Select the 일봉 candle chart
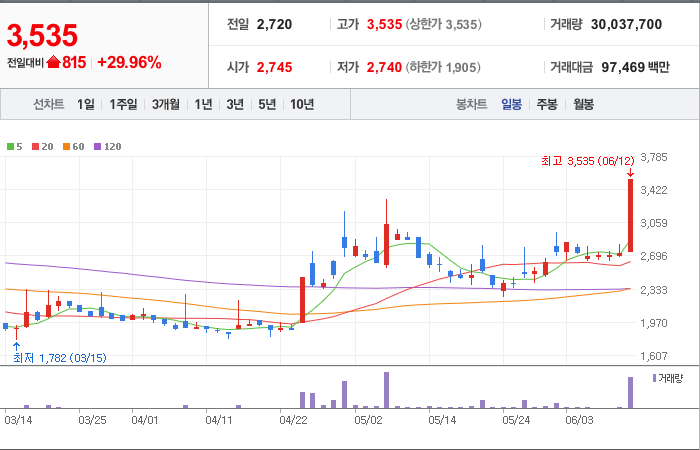700x450 pixels. tap(511, 104)
